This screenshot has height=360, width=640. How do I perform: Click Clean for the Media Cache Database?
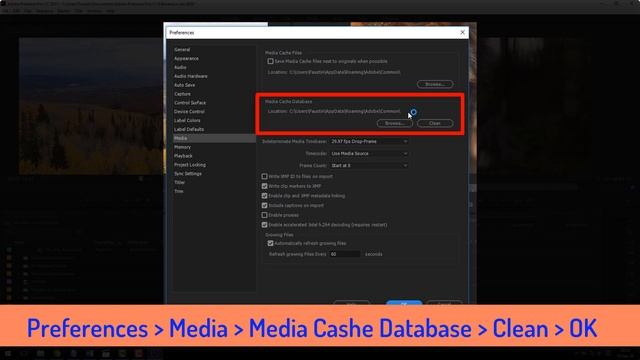coord(435,123)
